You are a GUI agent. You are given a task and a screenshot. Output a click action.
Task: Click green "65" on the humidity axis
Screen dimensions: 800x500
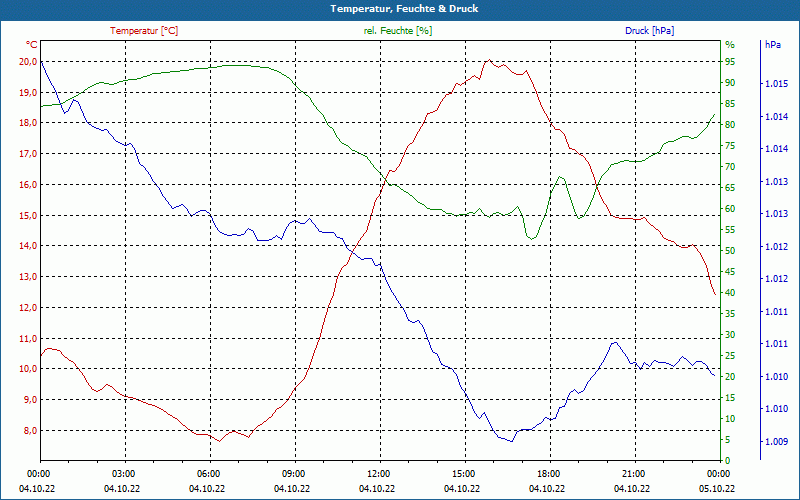point(730,188)
